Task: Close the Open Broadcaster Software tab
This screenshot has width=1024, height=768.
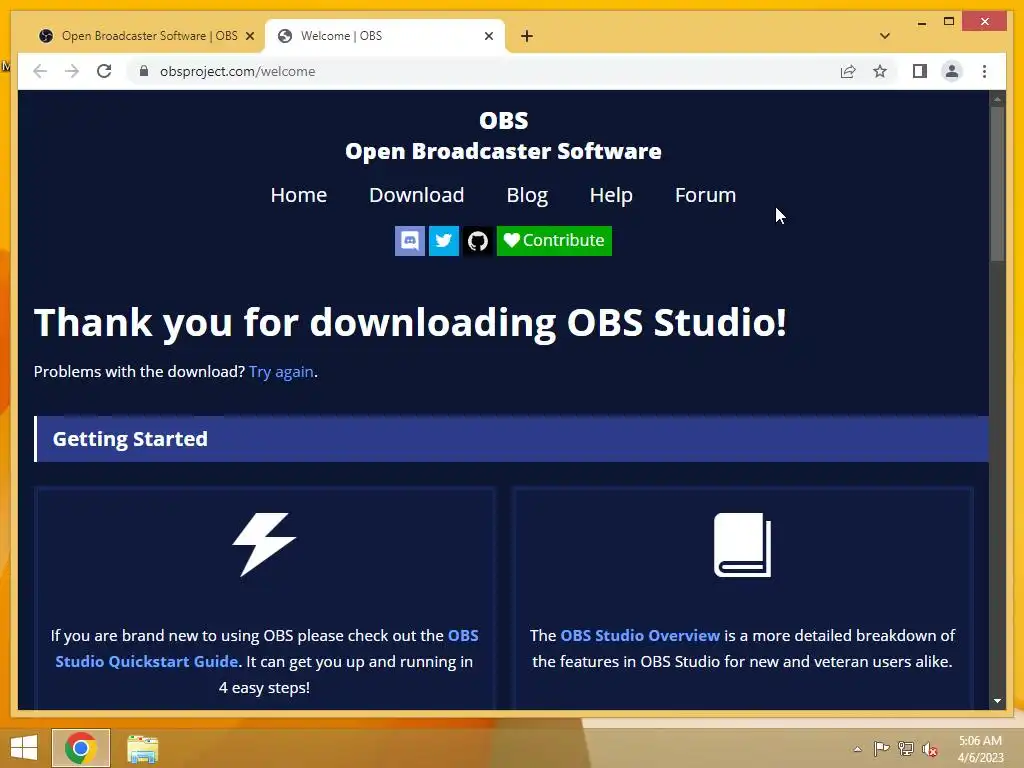Action: (249, 36)
